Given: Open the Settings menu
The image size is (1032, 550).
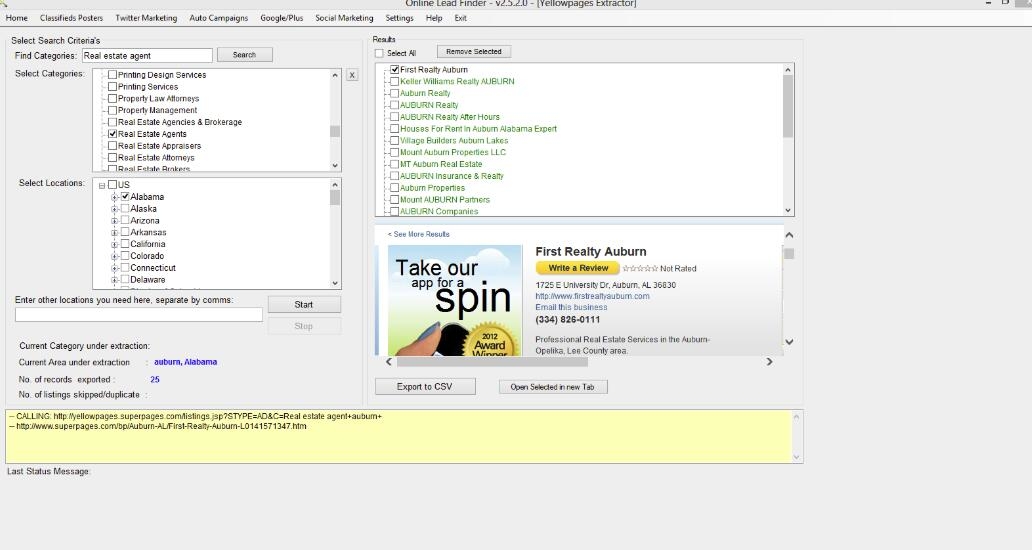Looking at the screenshot, I should pyautogui.click(x=399, y=18).
